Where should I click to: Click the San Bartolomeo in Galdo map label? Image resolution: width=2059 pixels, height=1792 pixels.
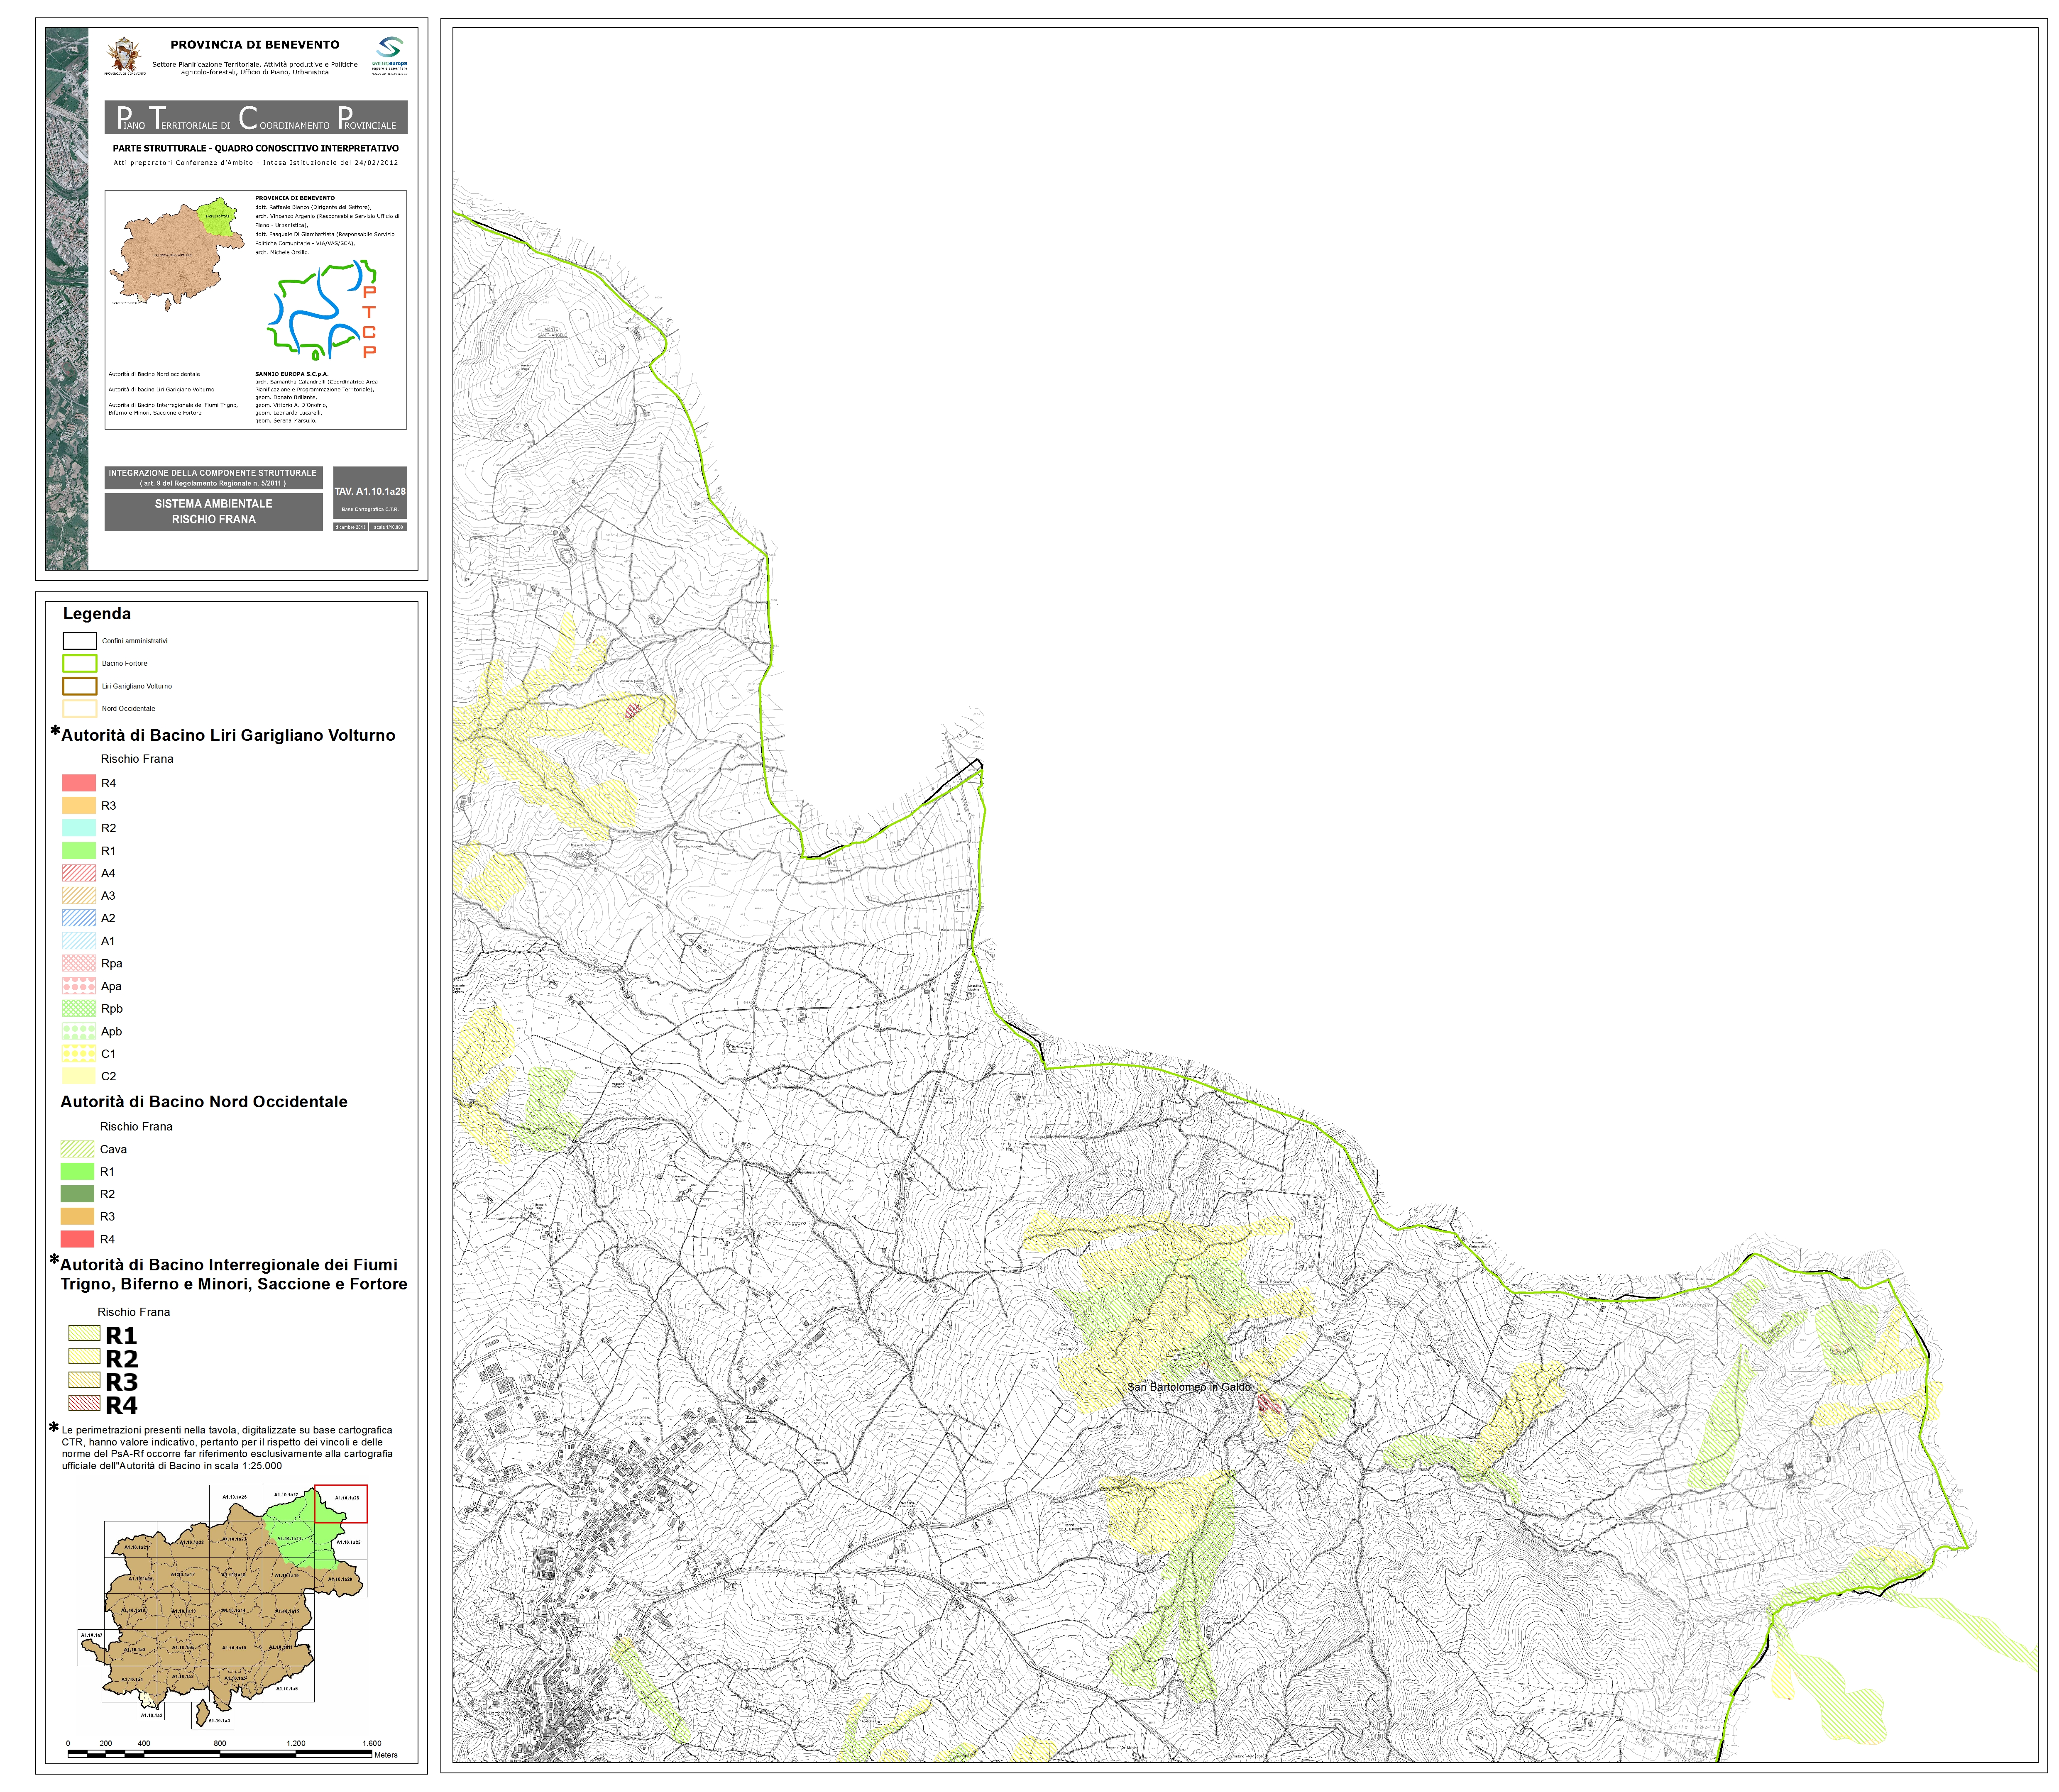coord(1189,1387)
